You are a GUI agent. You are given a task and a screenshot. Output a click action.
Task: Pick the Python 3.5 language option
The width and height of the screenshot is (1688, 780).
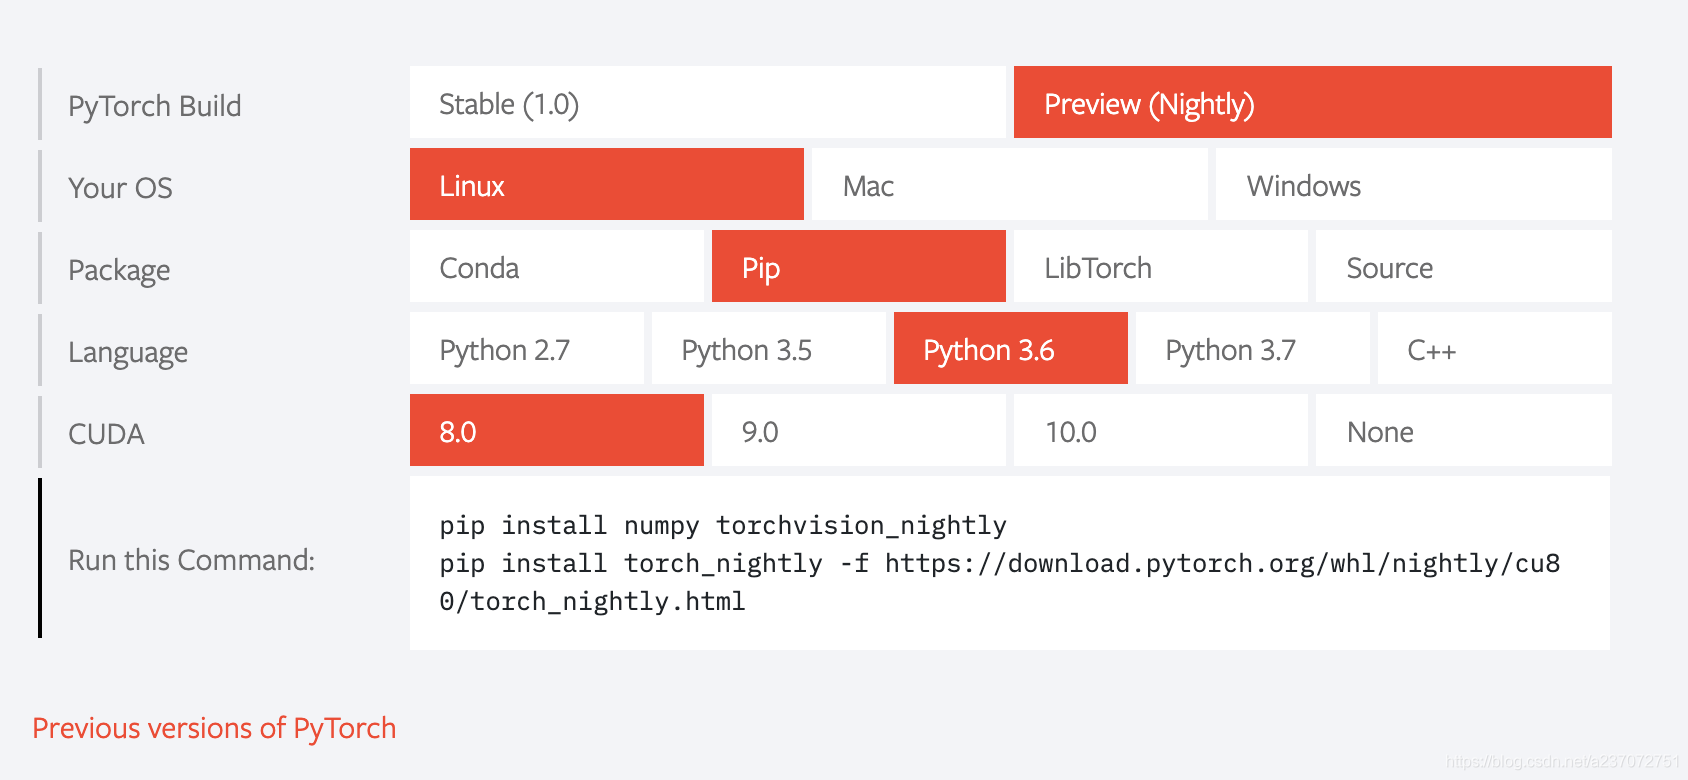(768, 349)
